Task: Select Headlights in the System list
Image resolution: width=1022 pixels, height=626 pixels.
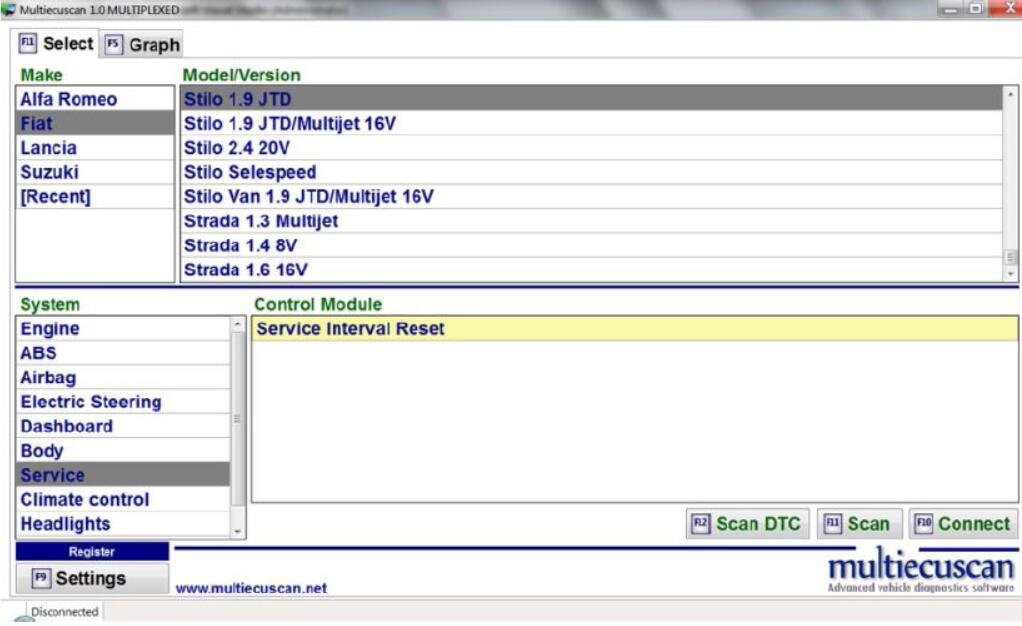Action: [x=123, y=524]
